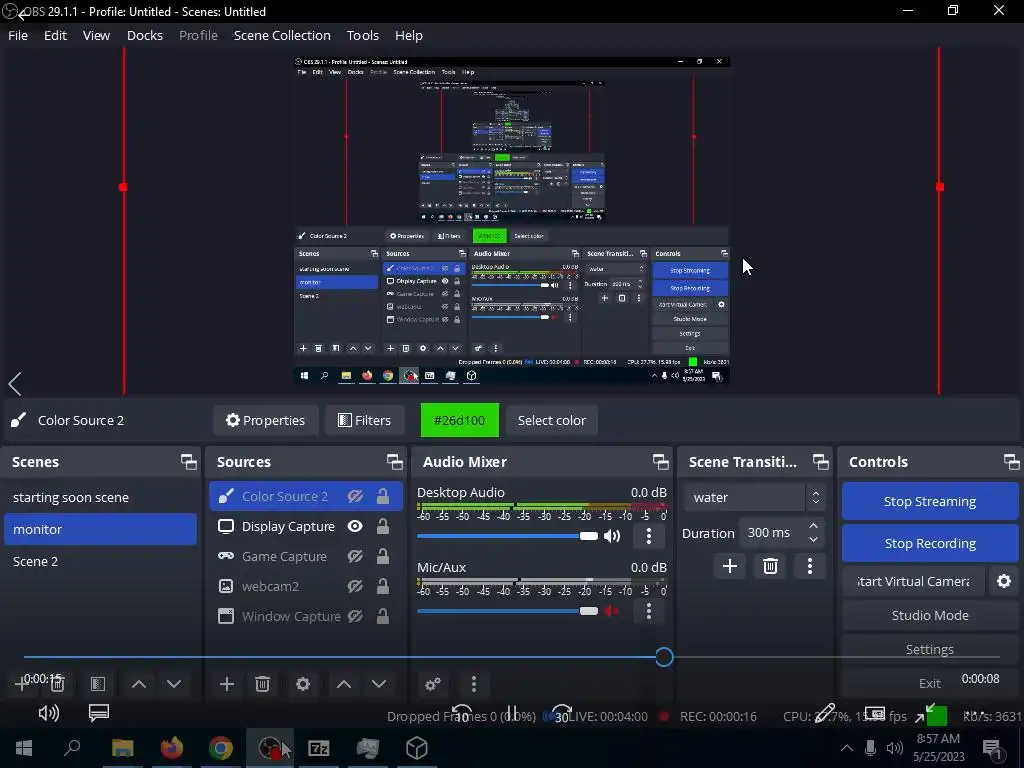Open scene filters icon in Scenes toolbar
The height and width of the screenshot is (768, 1024).
(x=98, y=684)
